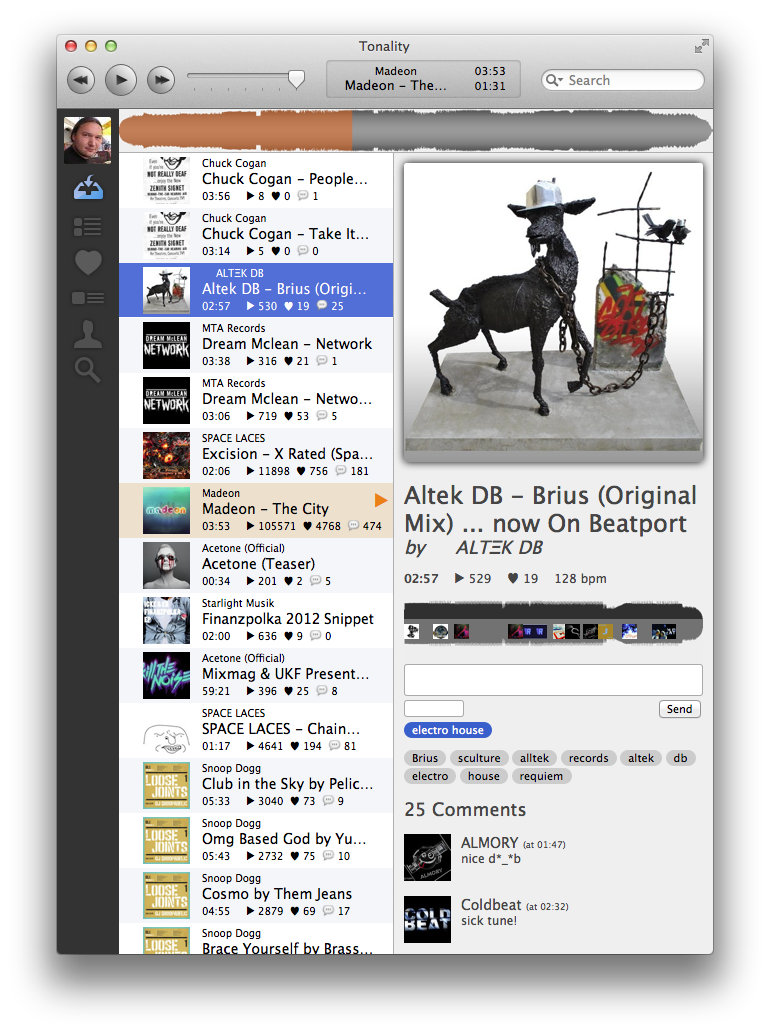This screenshot has width=770, height=1033.
Task: Open the Coldbeat commenter name link
Action: click(x=491, y=905)
